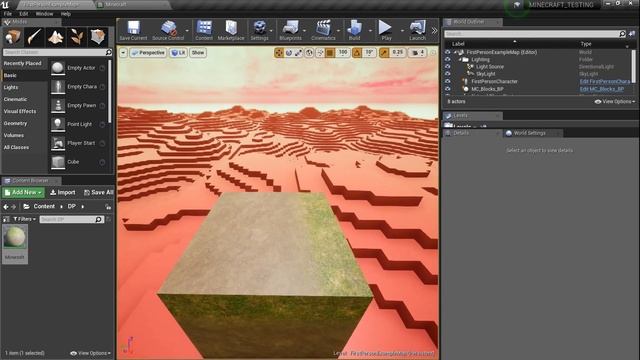Open the viewport Show menu
Screen dimensions: 640x360
[x=198, y=53]
